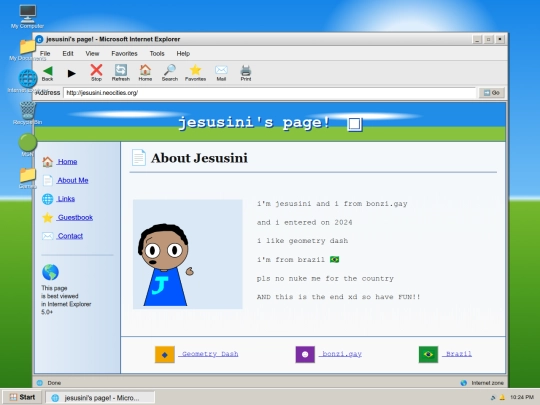Click the Refresh toolbar icon

(121, 73)
